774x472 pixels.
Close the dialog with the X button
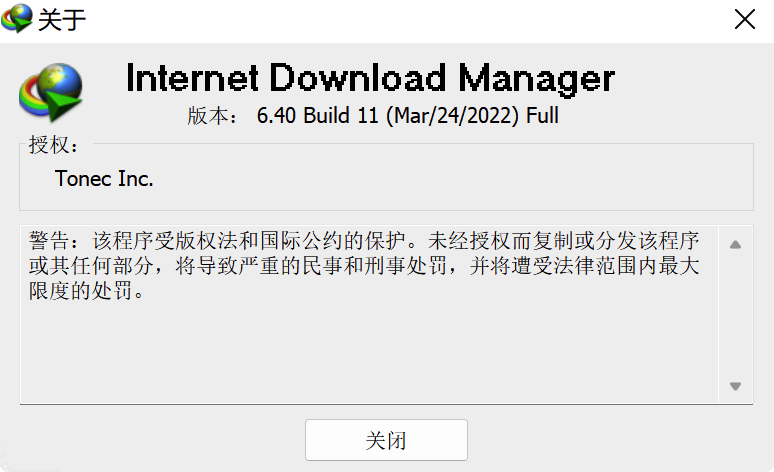click(x=744, y=20)
